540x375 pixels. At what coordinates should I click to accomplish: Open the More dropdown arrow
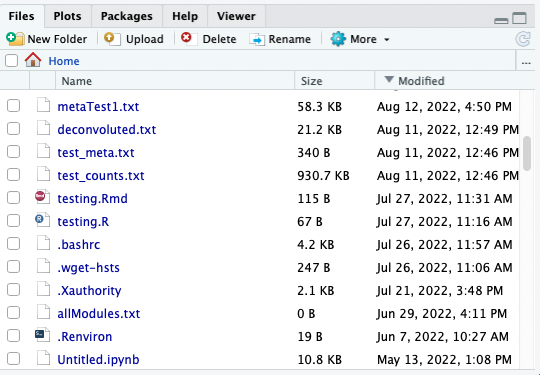click(386, 40)
